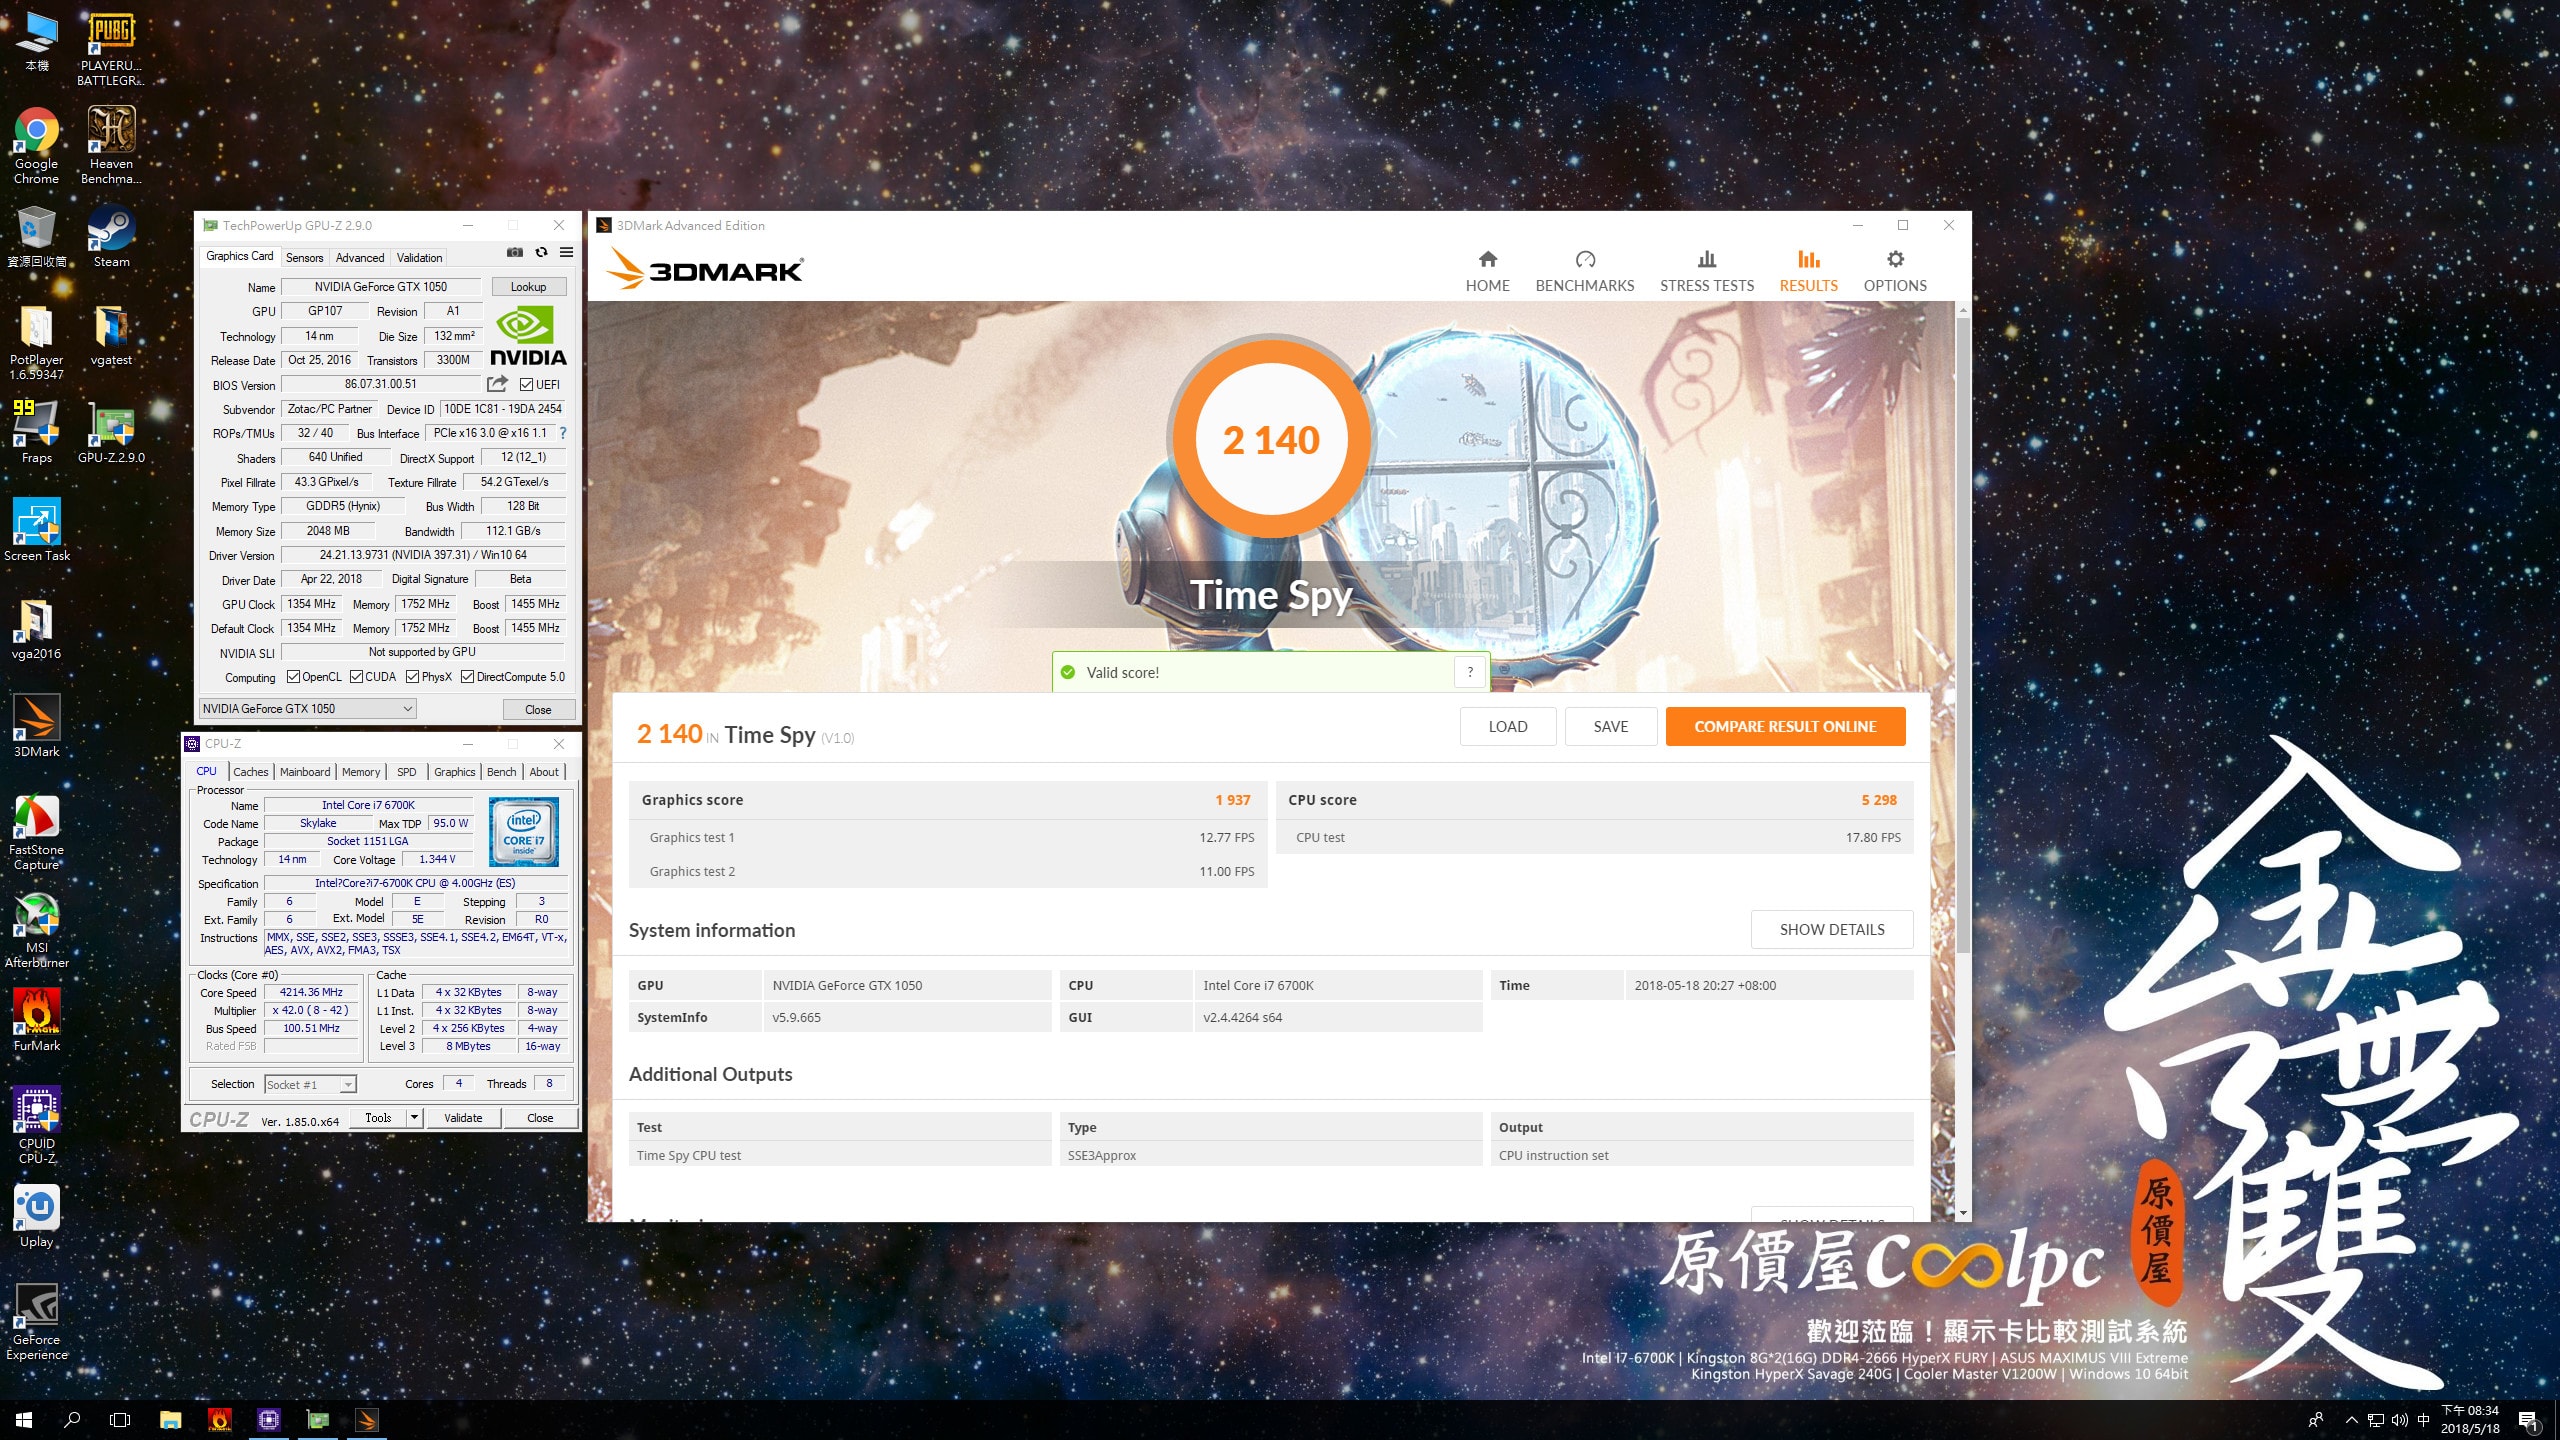
Task: Open the PotPlayer desktop shortcut
Action: pyautogui.click(x=36, y=342)
